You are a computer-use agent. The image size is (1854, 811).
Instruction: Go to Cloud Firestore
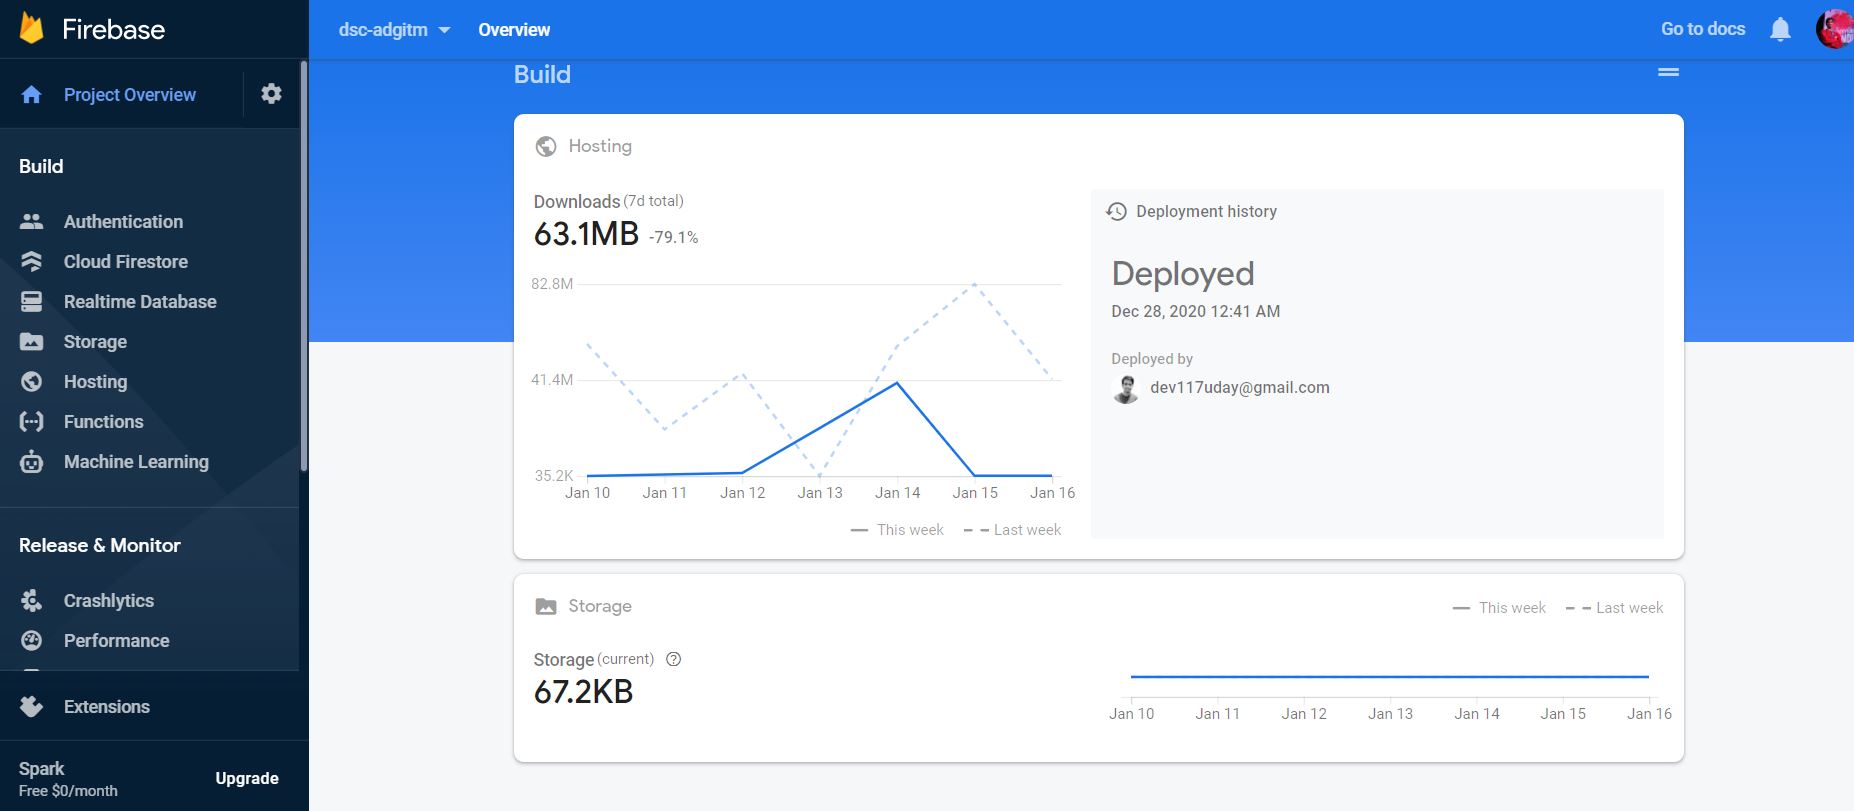126,262
